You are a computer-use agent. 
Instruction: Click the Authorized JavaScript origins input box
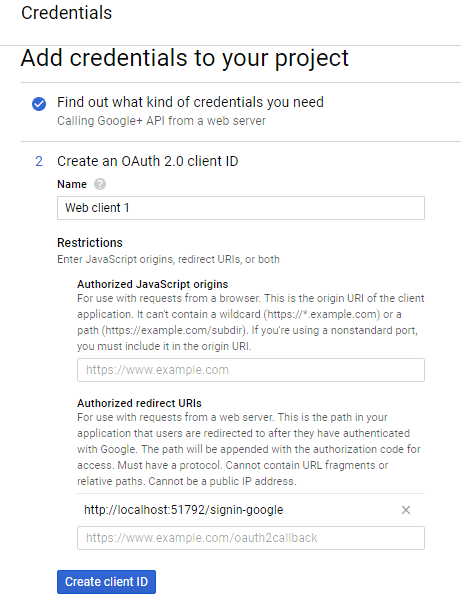251,370
